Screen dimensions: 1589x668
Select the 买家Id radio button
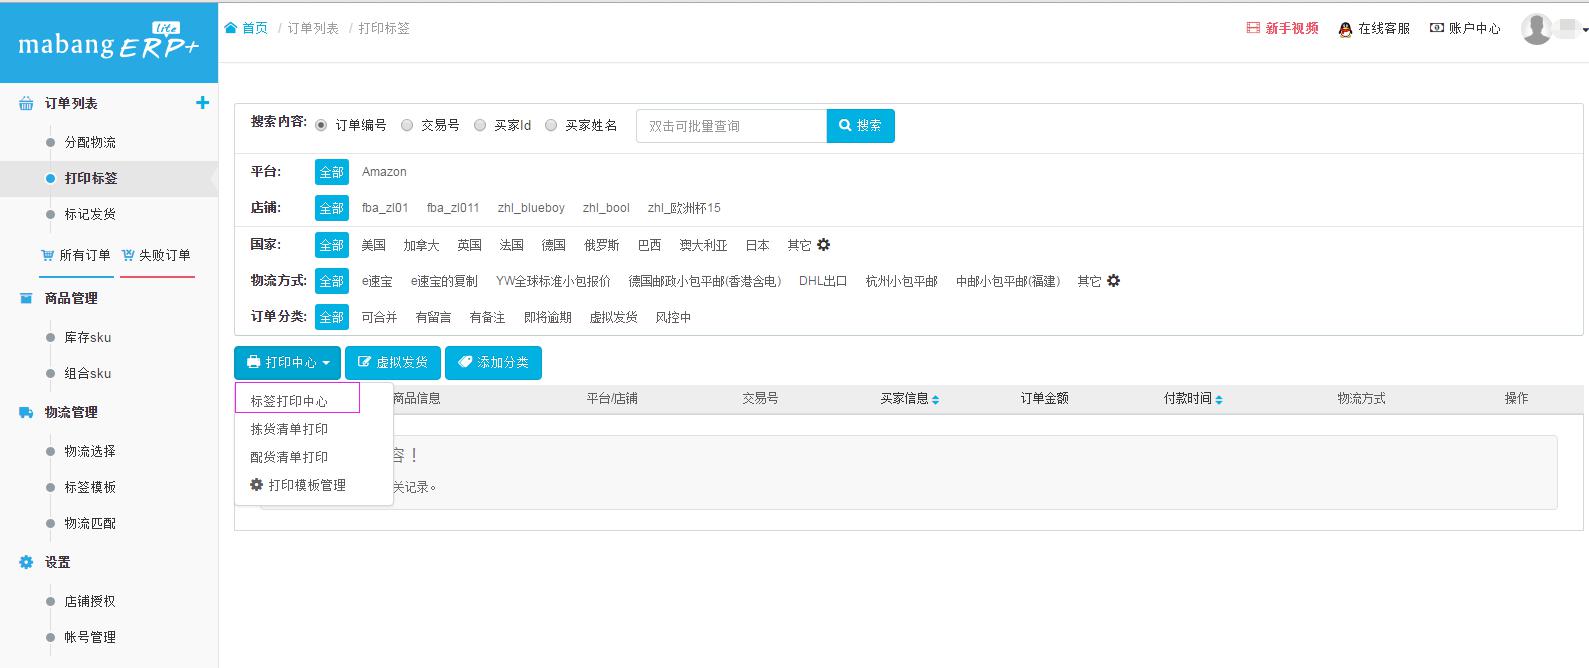tap(480, 125)
